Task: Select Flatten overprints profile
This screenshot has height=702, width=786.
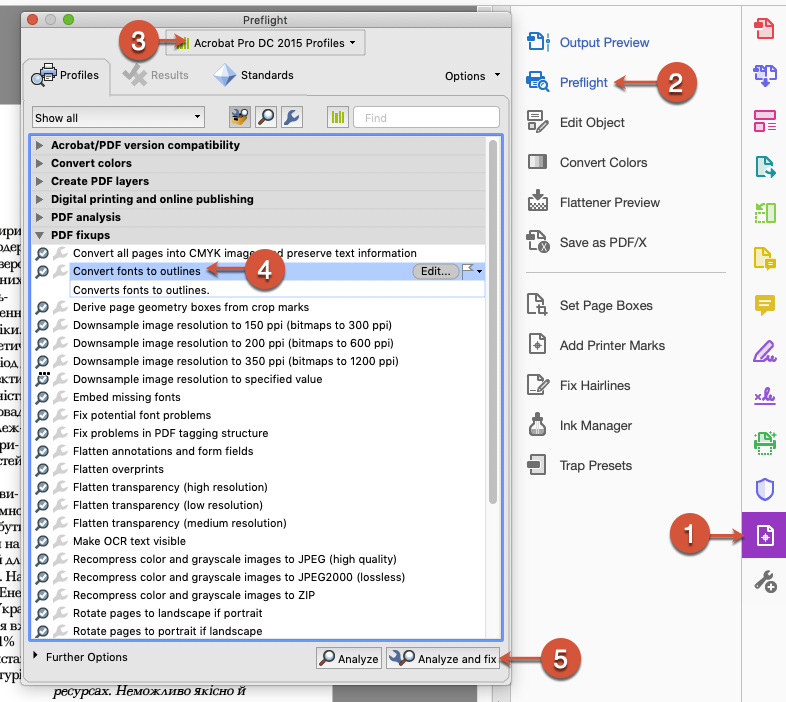Action: (x=118, y=469)
